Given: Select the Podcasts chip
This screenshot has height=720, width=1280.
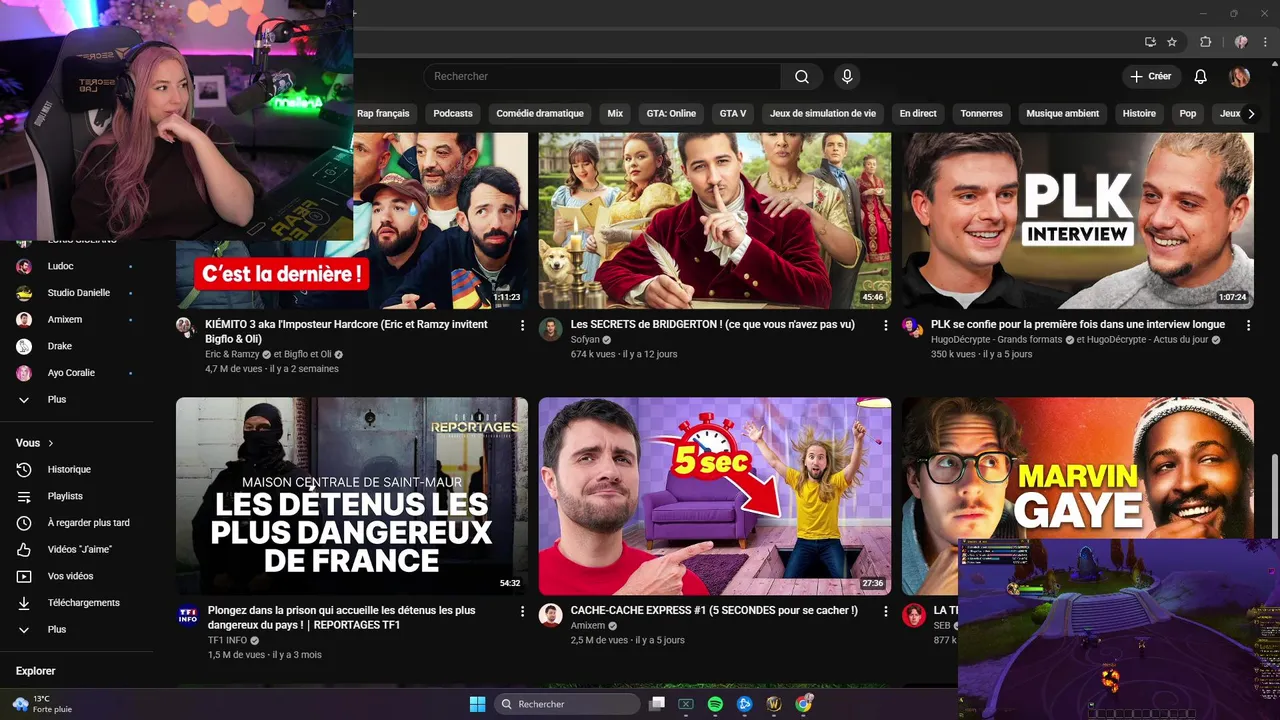Looking at the screenshot, I should point(453,114).
